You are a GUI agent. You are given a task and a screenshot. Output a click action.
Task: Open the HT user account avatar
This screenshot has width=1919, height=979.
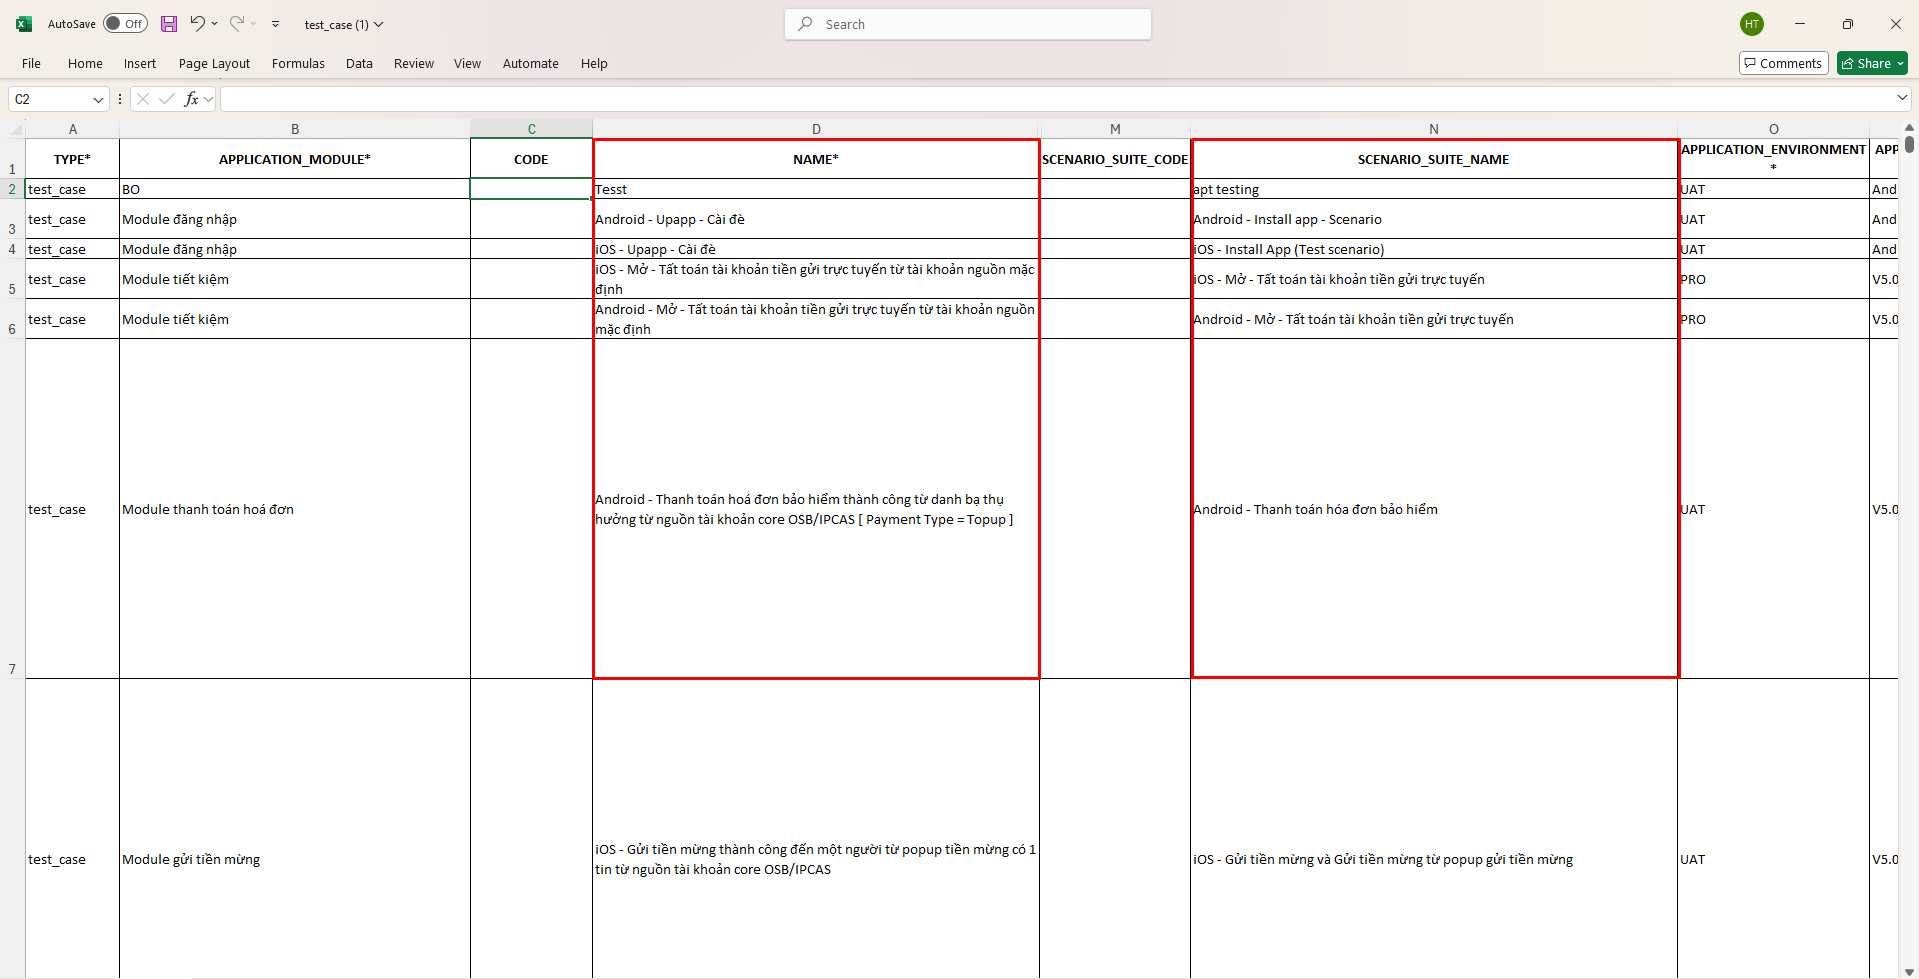1751,24
